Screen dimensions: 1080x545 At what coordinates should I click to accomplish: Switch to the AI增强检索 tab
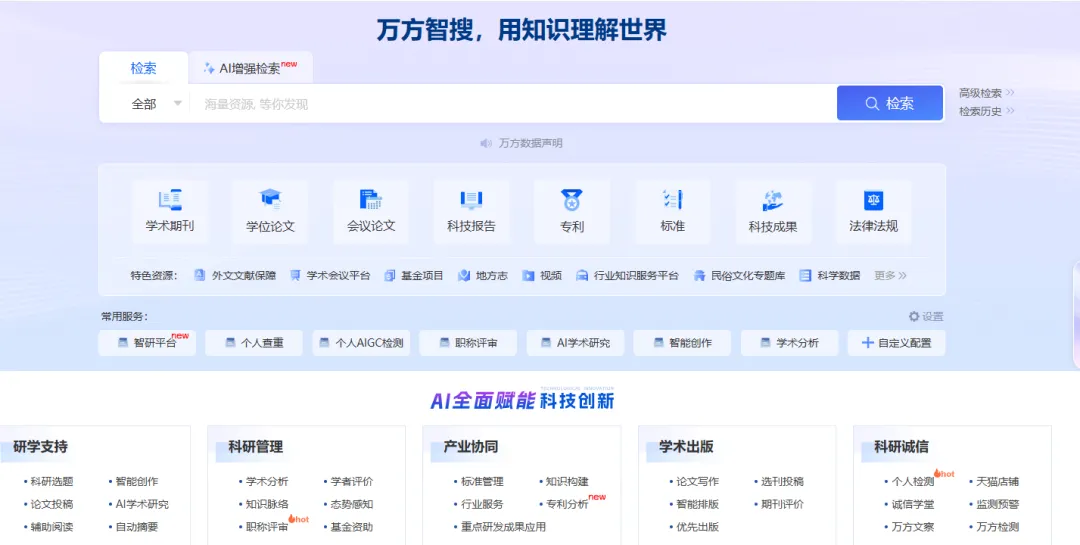click(251, 68)
